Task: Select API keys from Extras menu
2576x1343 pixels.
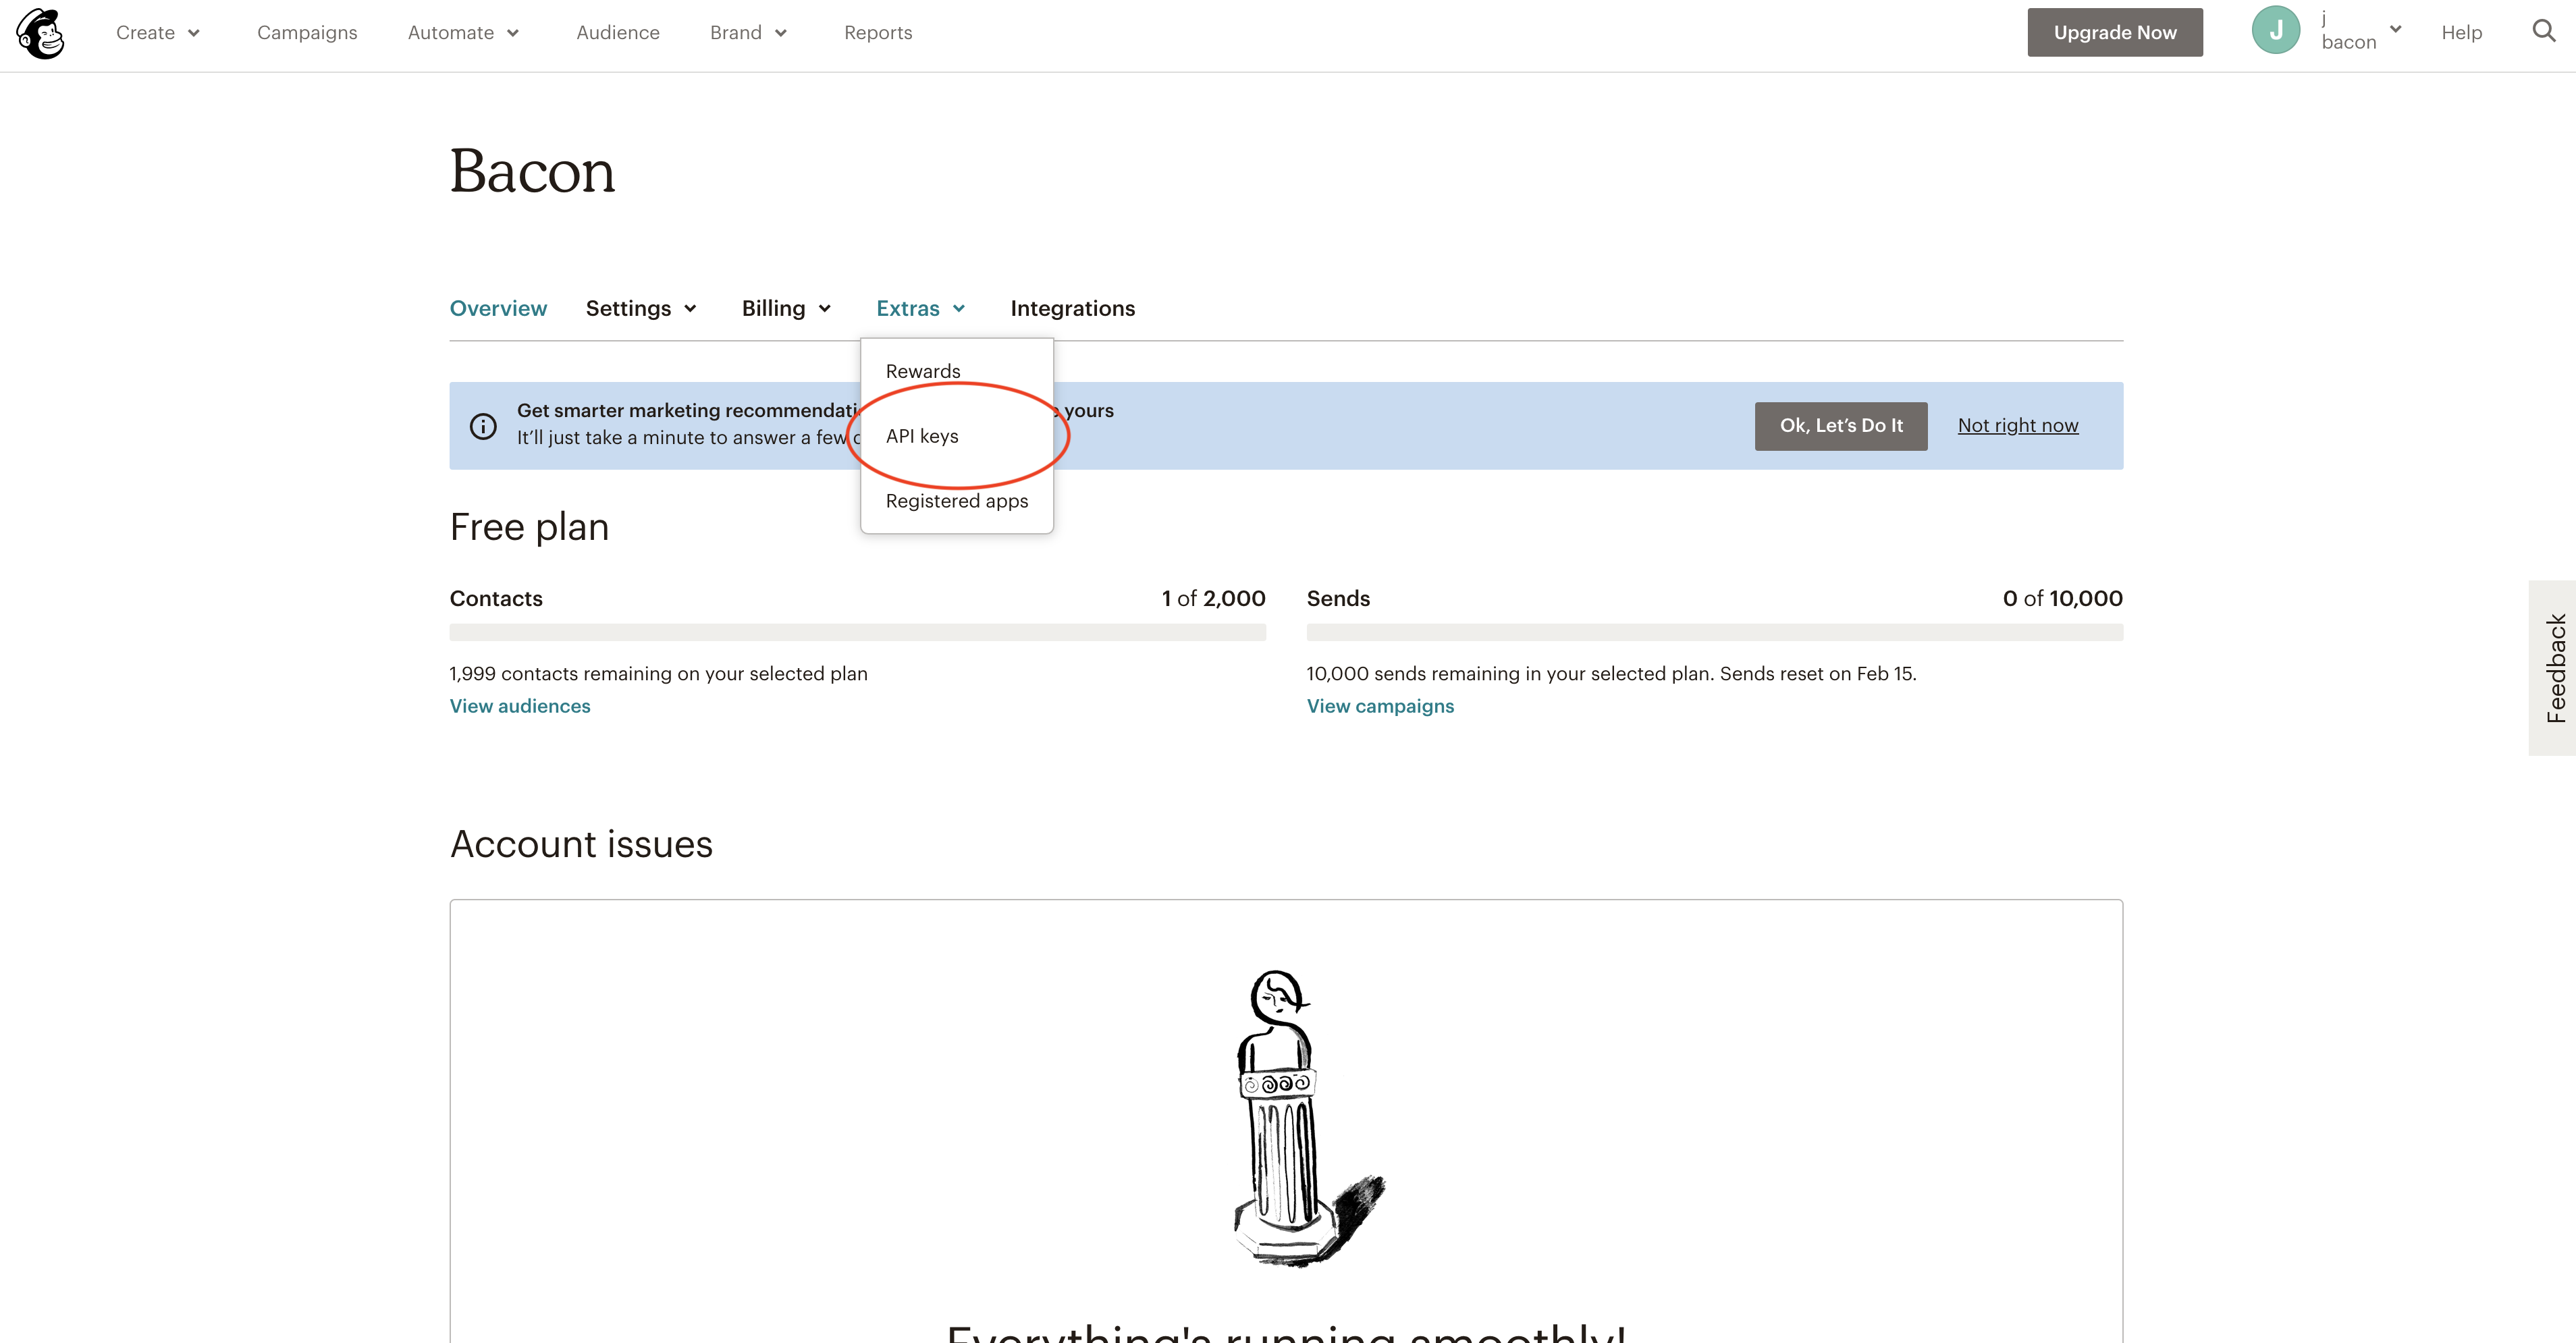Action: point(922,436)
